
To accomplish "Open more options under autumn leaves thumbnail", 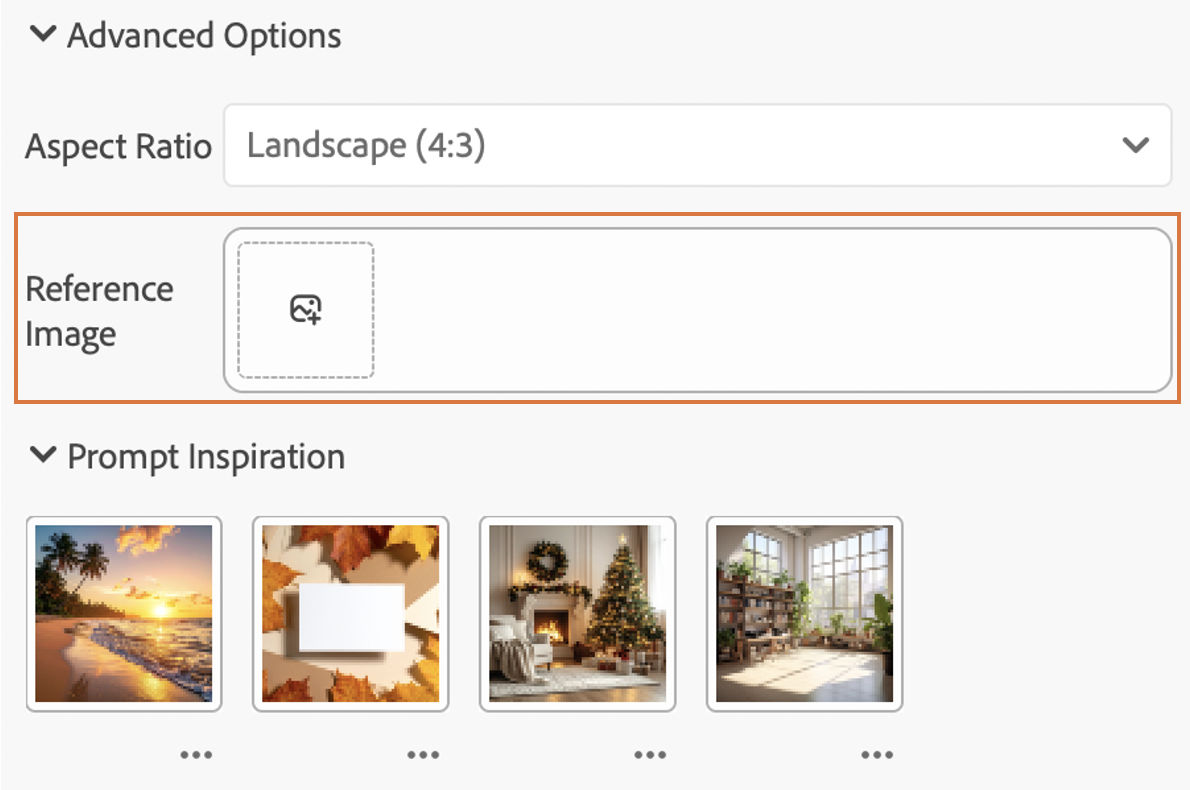I will tap(423, 754).
